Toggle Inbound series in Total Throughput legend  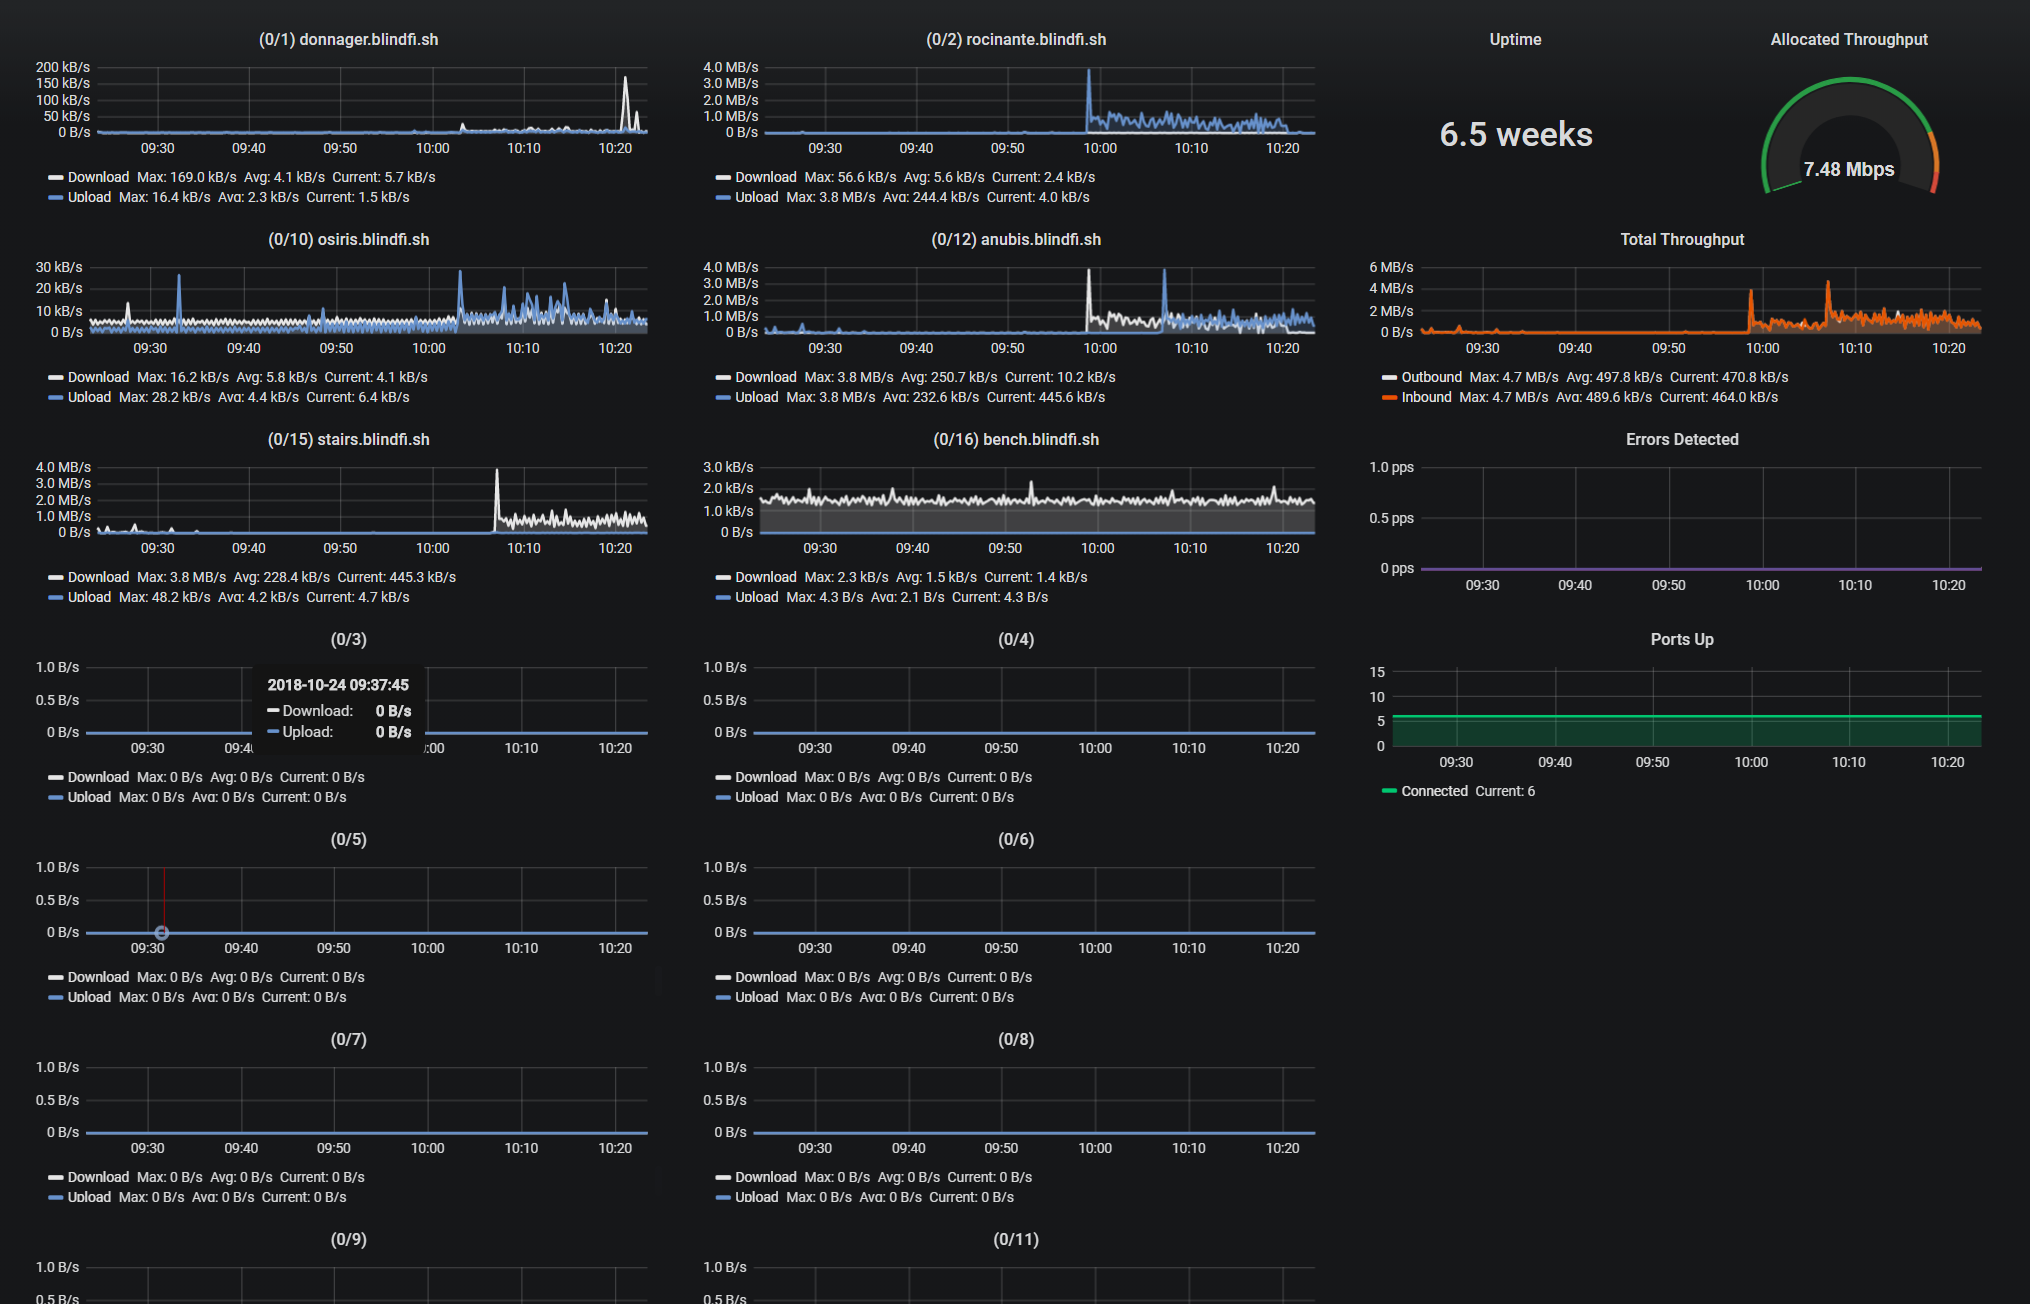tap(1425, 398)
